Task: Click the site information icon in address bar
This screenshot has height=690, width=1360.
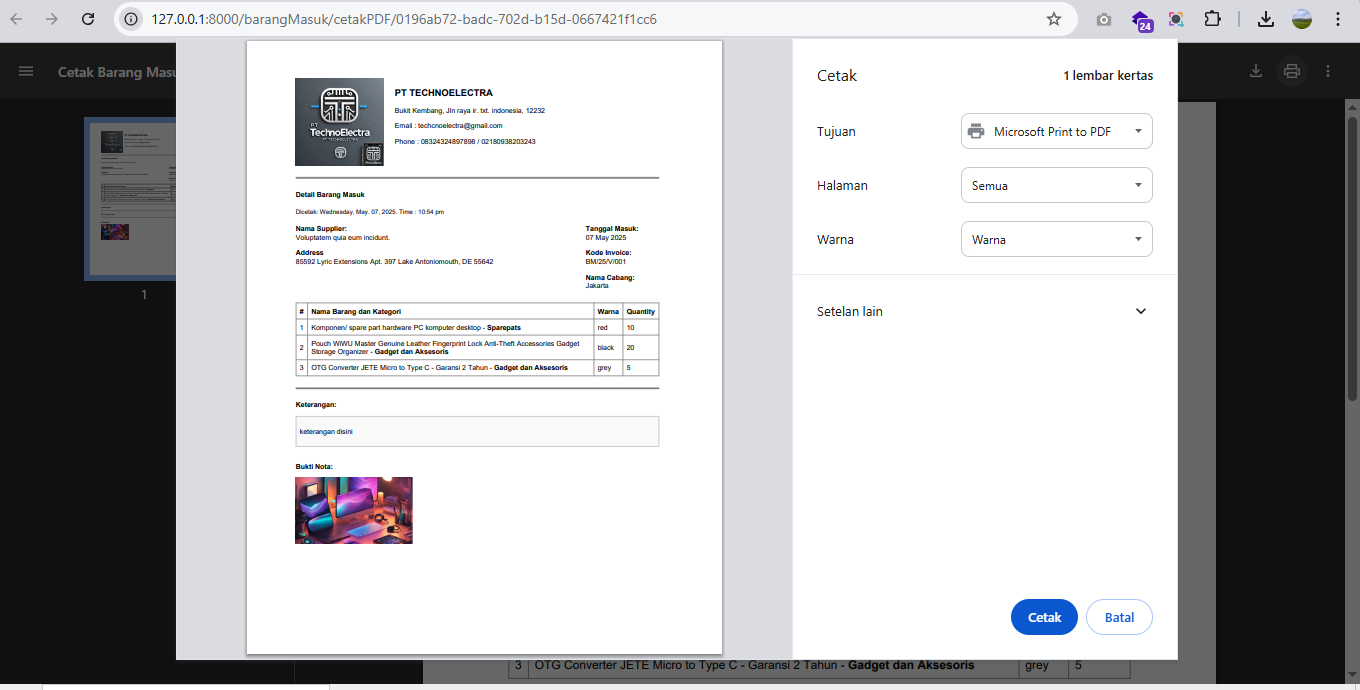Action: click(x=131, y=19)
